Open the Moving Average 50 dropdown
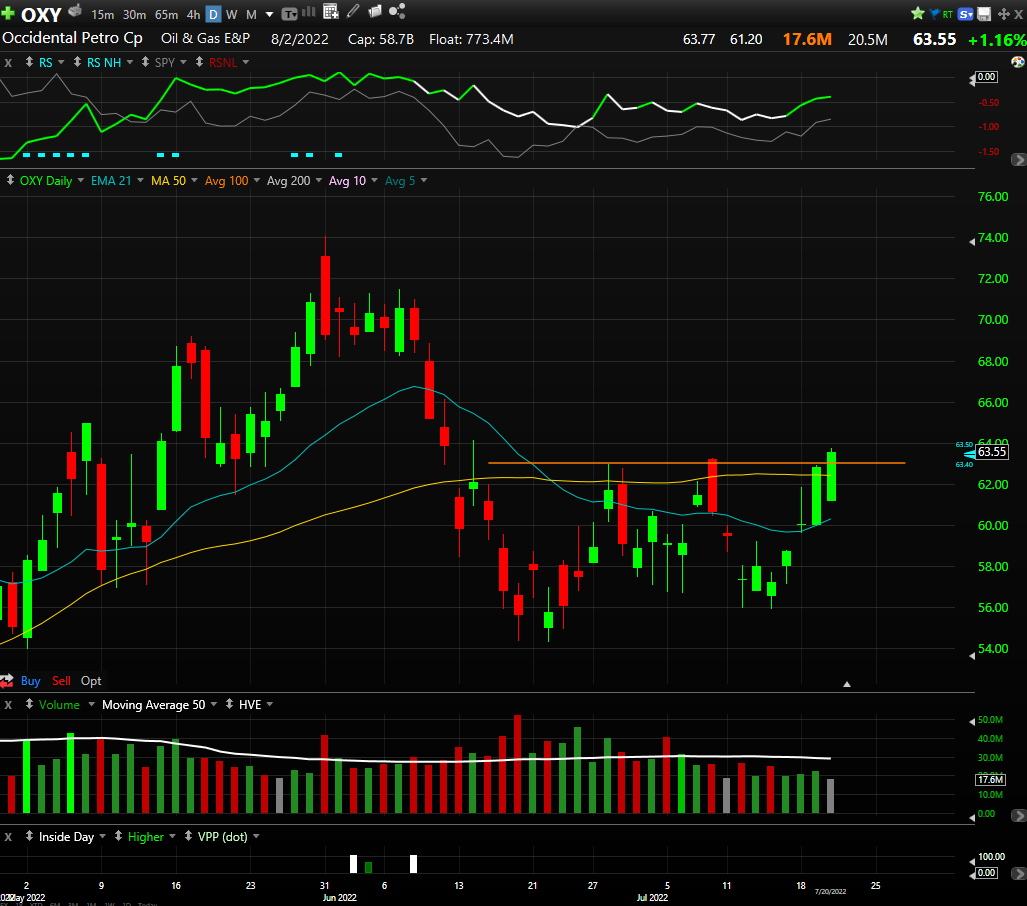Viewport: 1027px width, 906px height. tap(214, 705)
